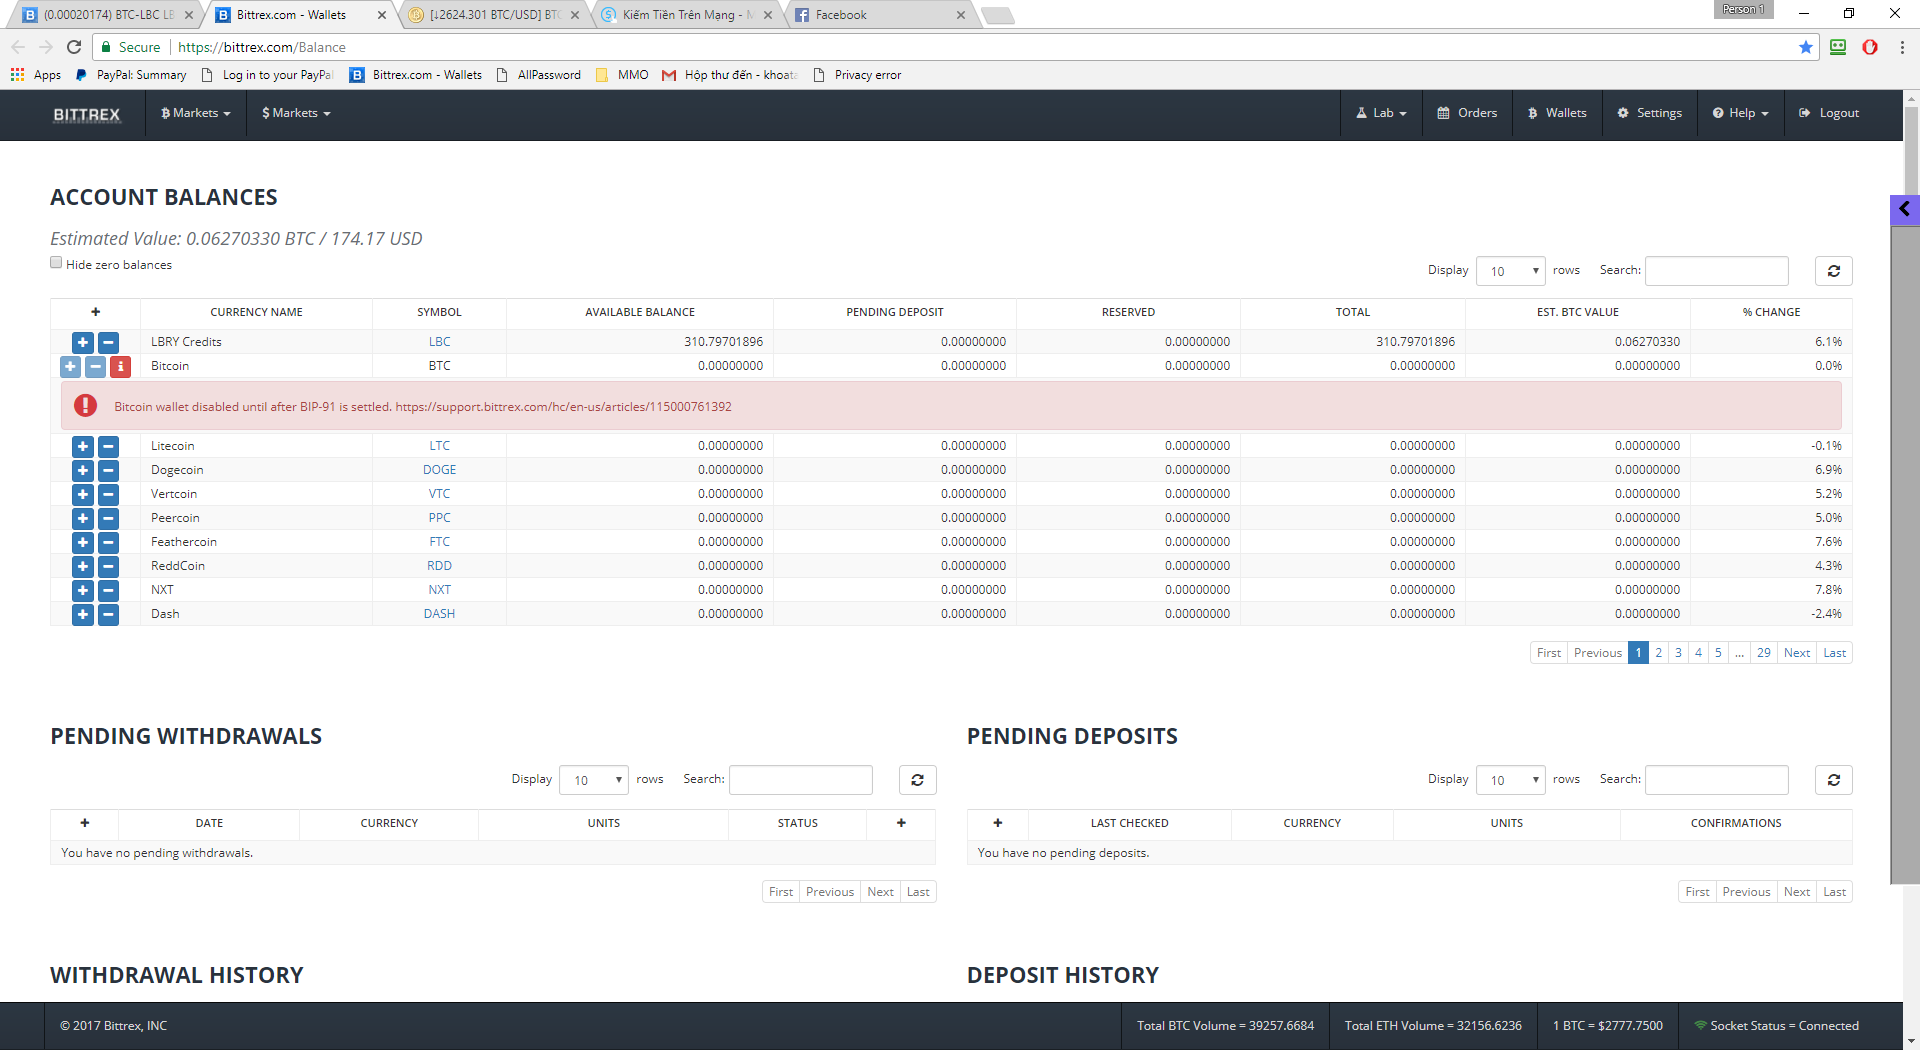Refresh the pending deposits table
The image size is (1920, 1050).
[x=1833, y=780]
